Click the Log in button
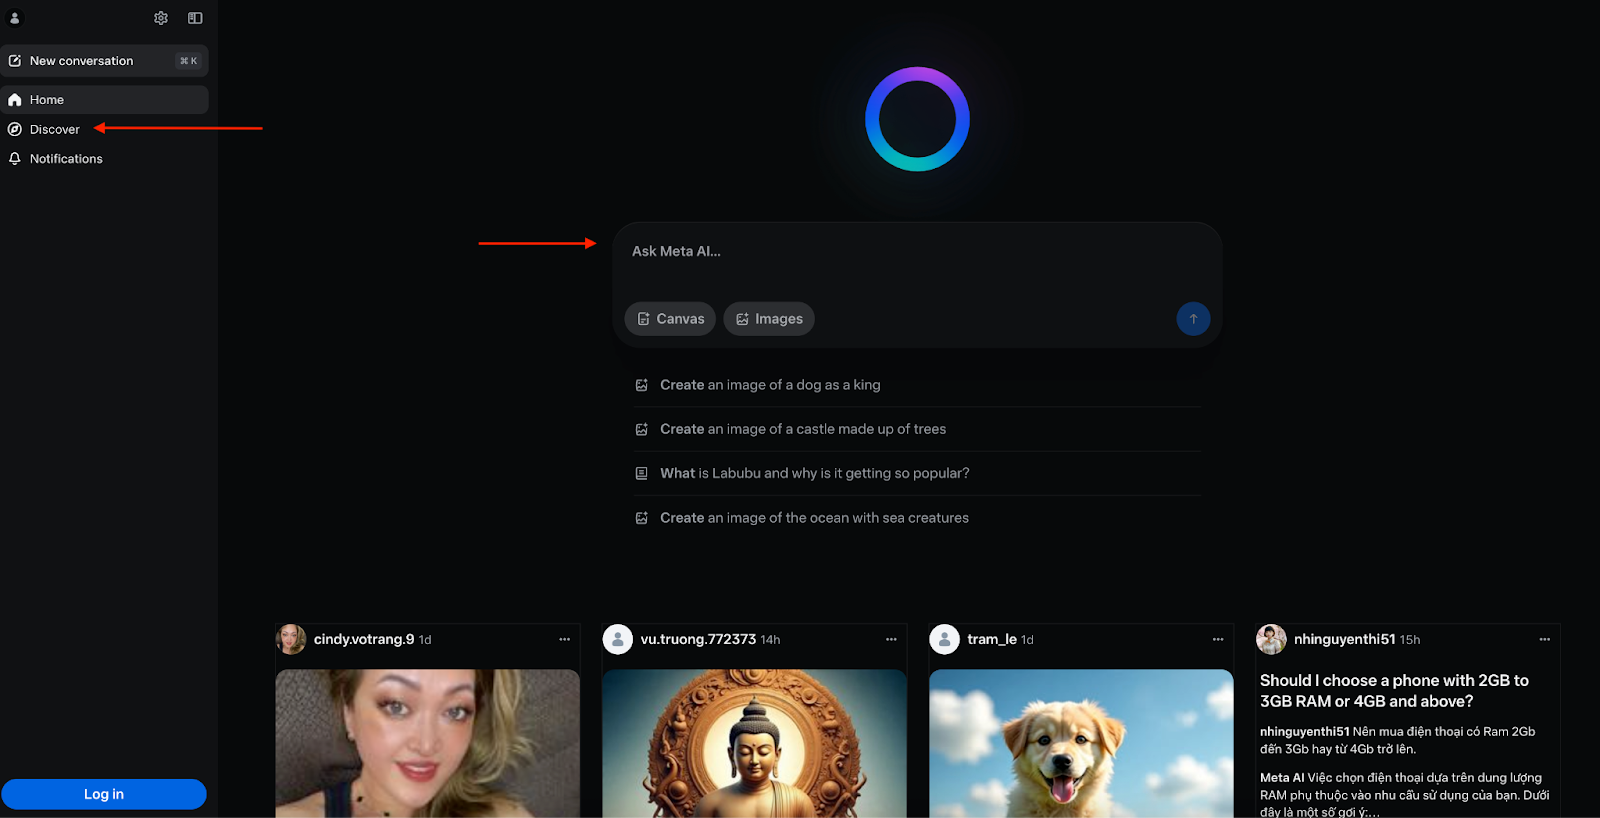Viewport: 1600px width, 818px height. pyautogui.click(x=104, y=794)
